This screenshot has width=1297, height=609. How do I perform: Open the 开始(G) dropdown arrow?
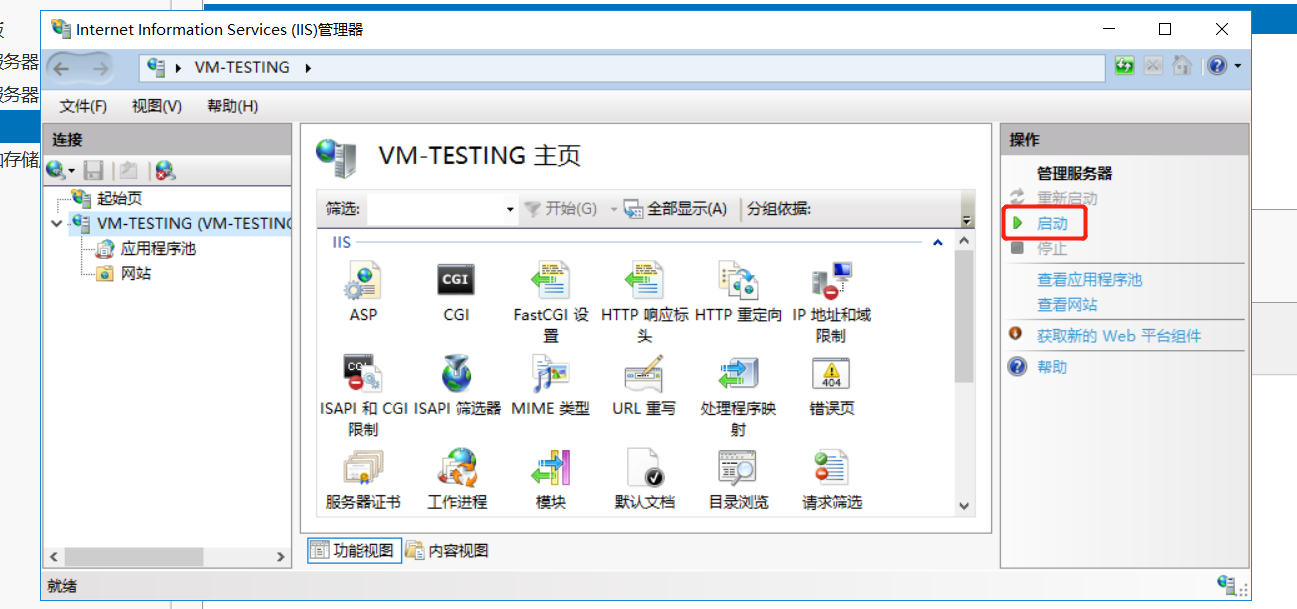coord(614,209)
